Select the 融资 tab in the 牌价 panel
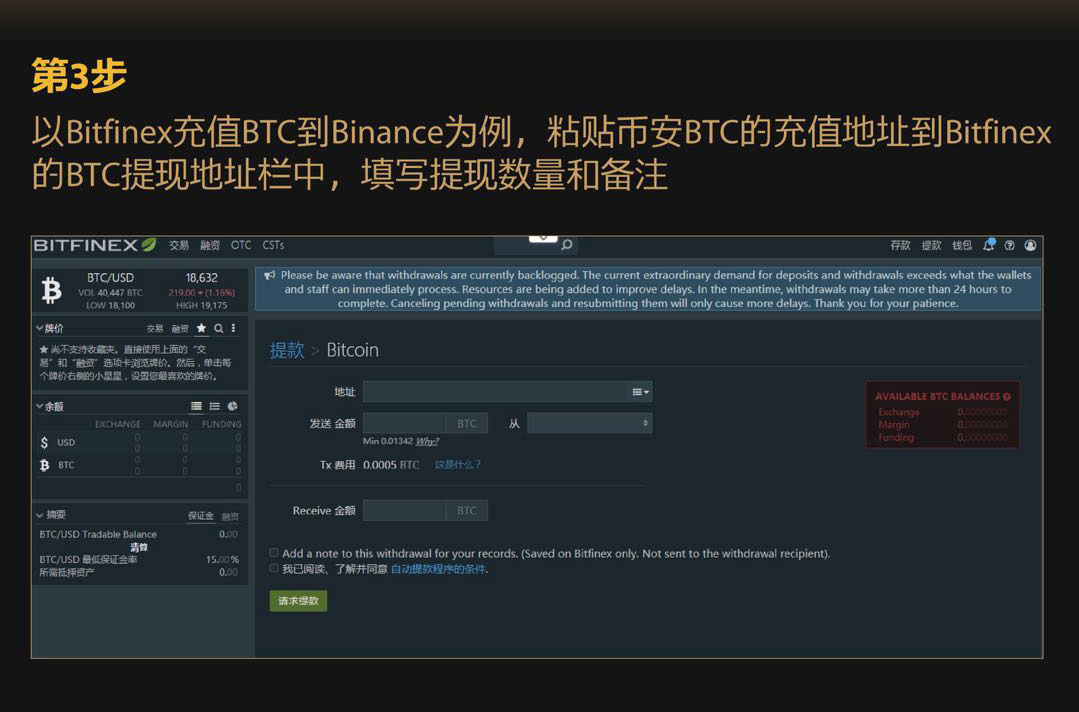The image size is (1079, 712). [x=180, y=329]
